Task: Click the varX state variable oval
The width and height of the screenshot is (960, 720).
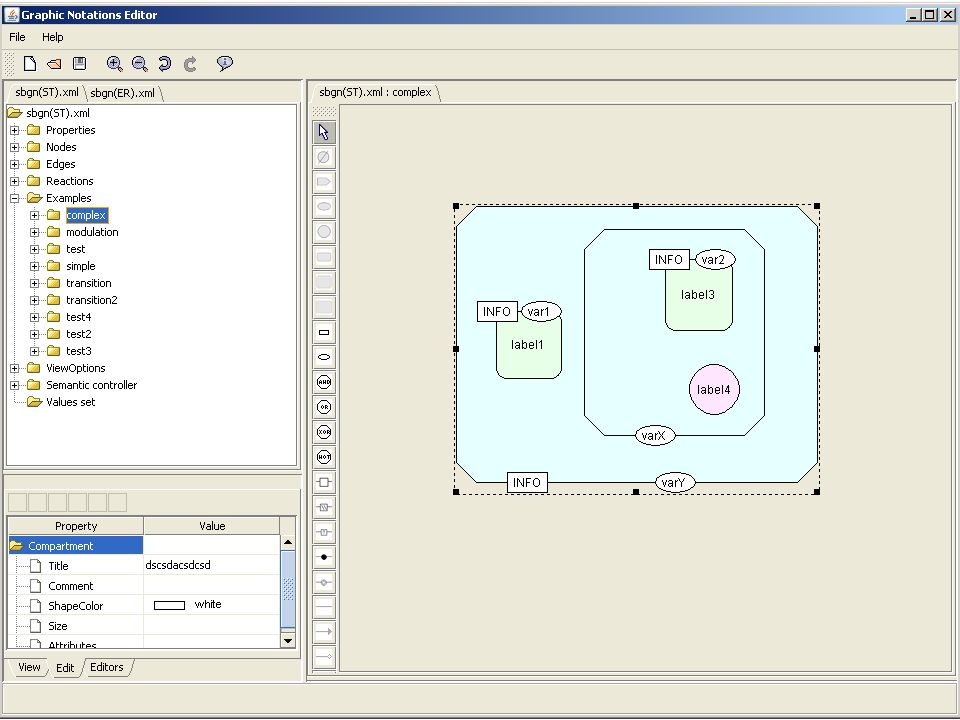Action: pos(654,435)
